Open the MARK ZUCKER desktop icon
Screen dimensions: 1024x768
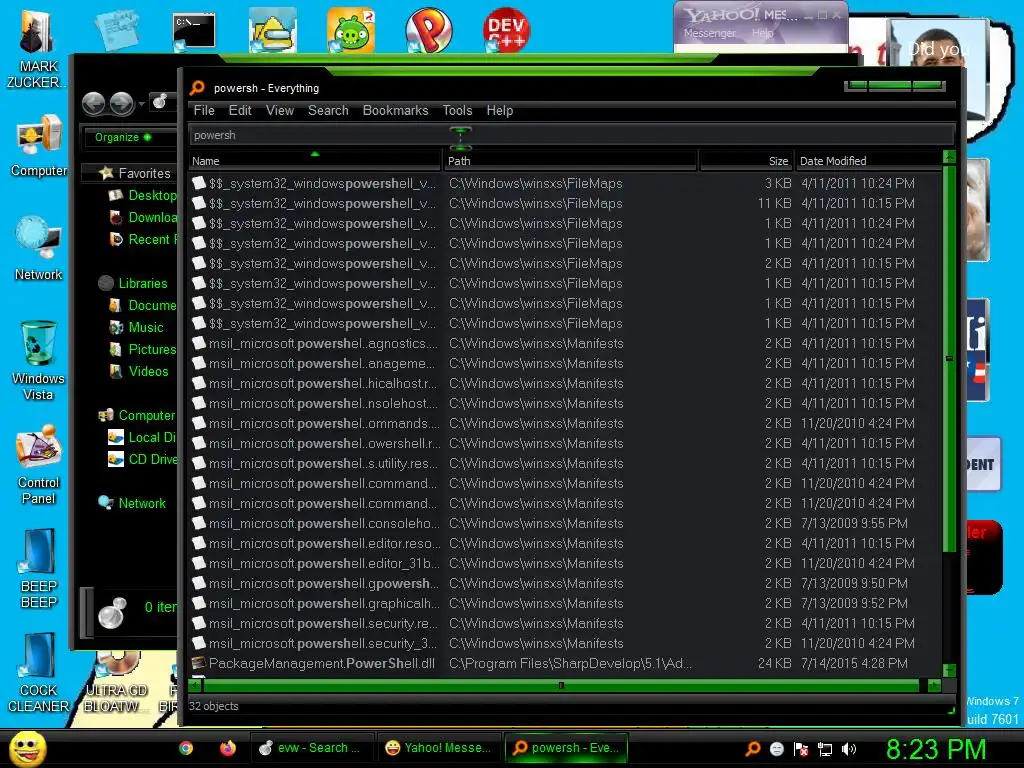coord(36,50)
